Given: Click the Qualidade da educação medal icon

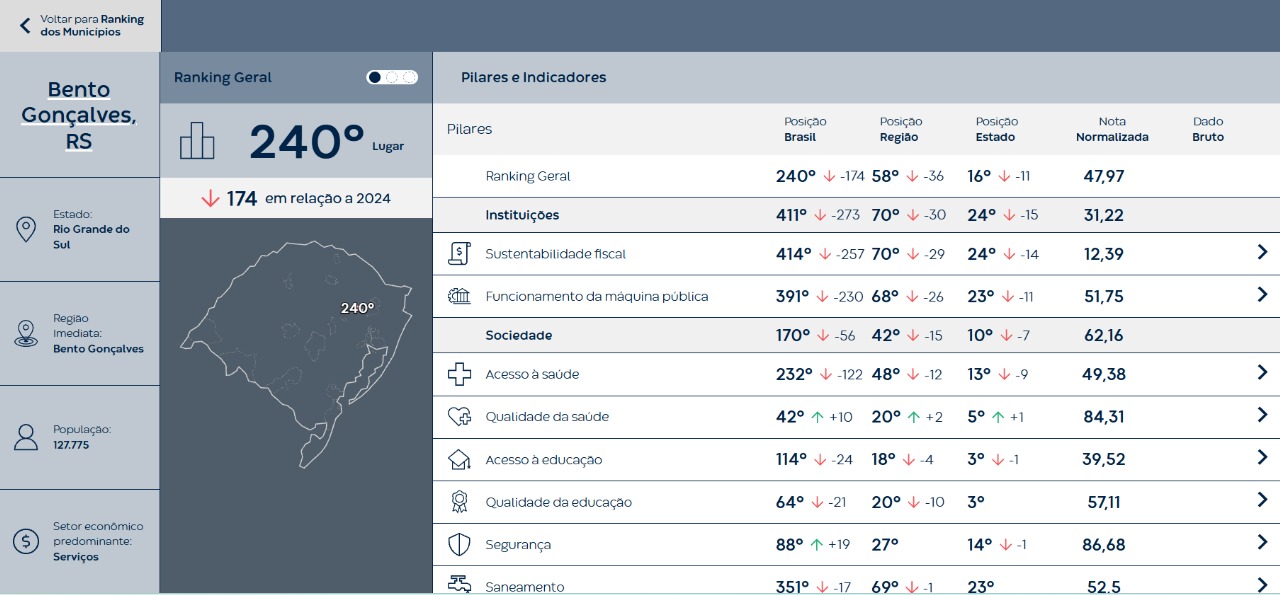Looking at the screenshot, I should pos(459,502).
